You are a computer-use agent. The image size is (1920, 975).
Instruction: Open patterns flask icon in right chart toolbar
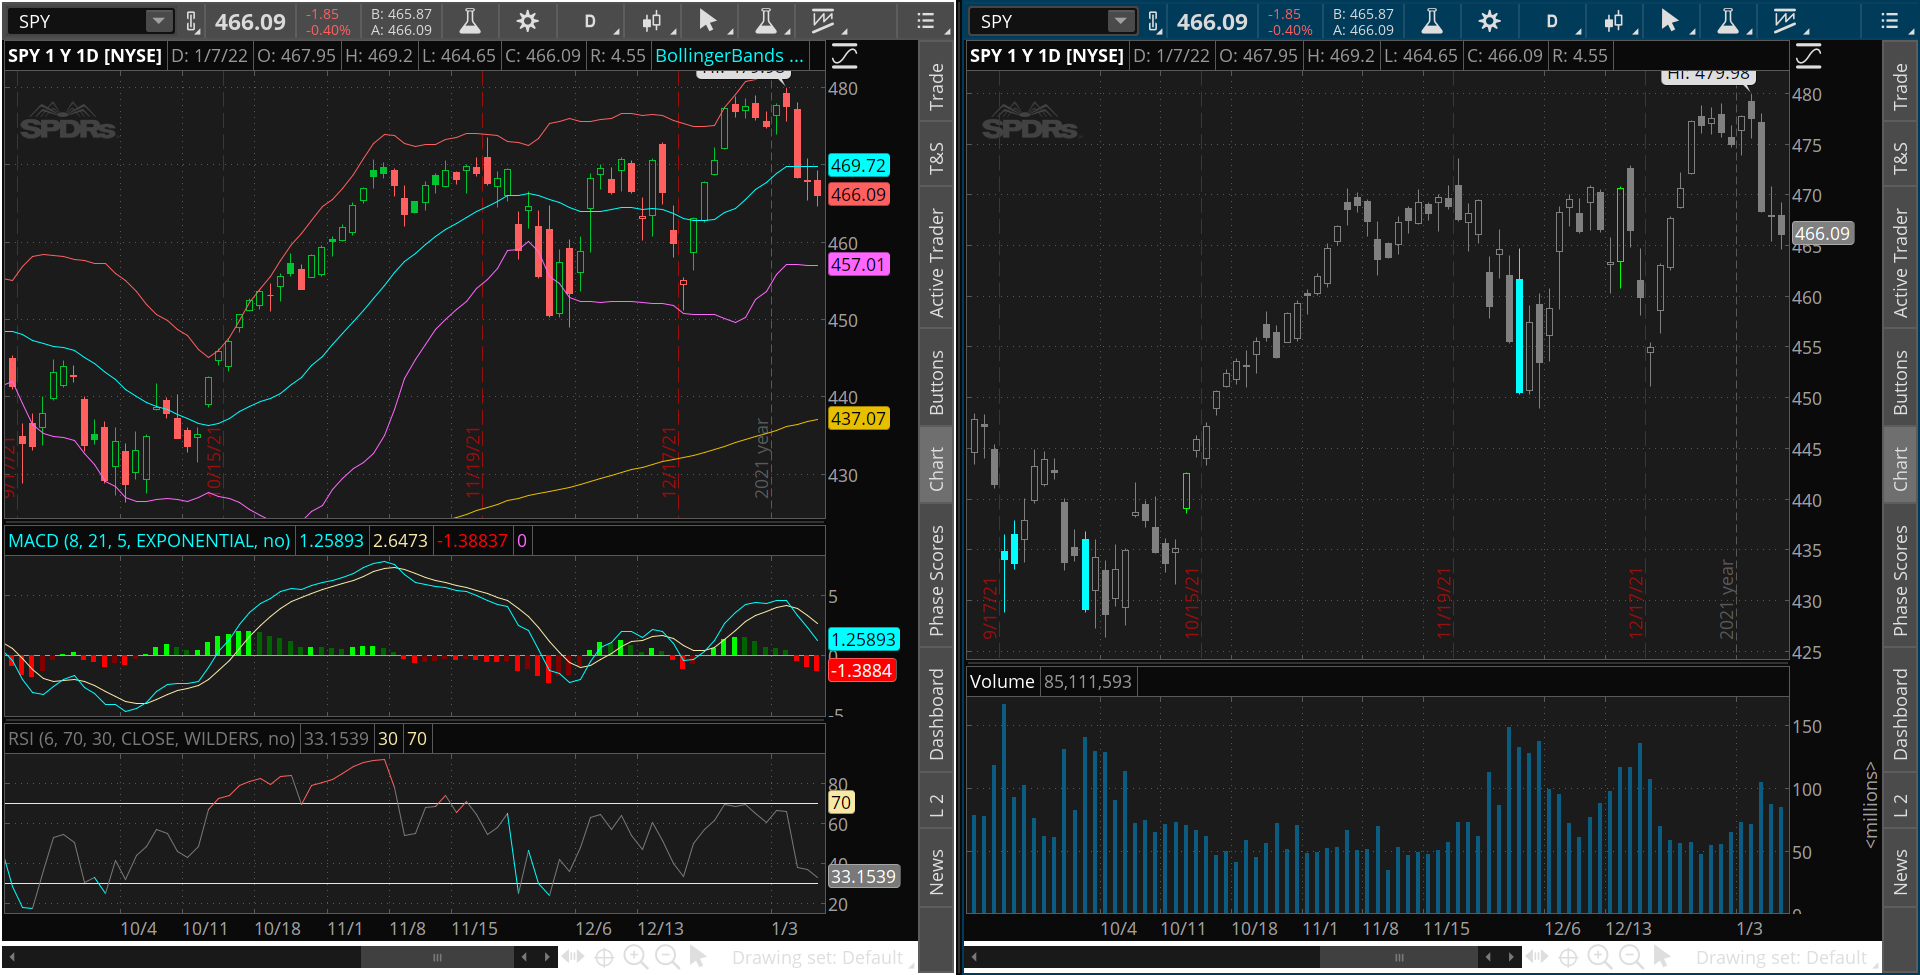[x=1728, y=21]
